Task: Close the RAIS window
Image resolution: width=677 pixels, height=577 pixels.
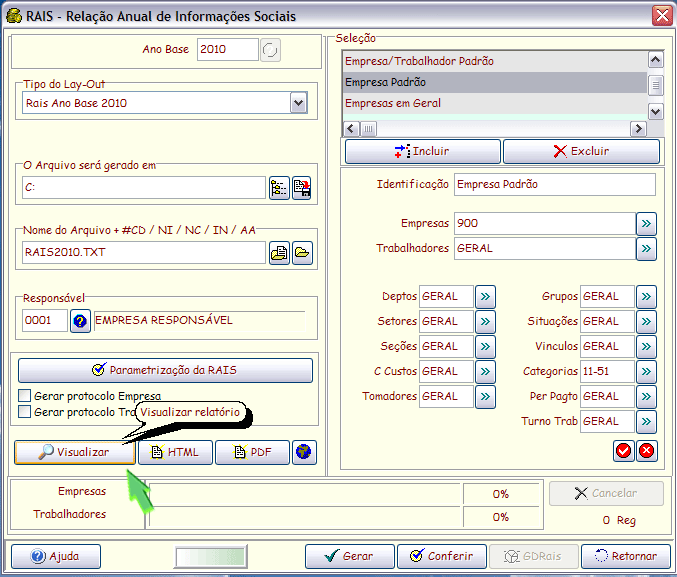Action: [x=662, y=16]
